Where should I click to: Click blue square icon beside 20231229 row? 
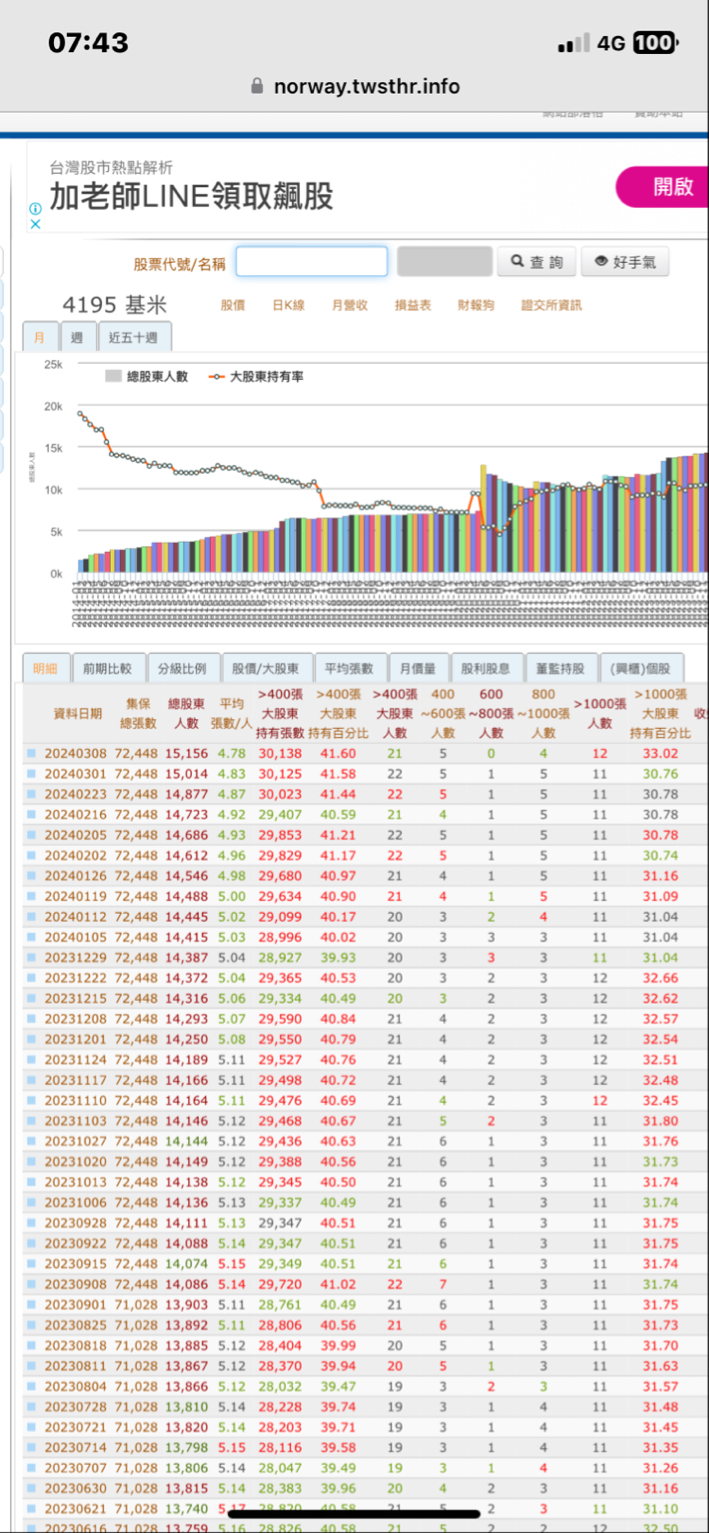point(31,958)
